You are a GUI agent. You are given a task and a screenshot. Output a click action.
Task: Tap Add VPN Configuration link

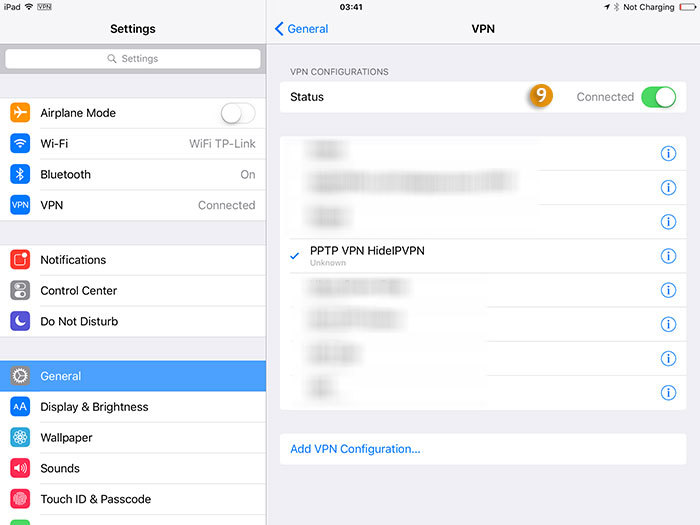pyautogui.click(x=355, y=449)
